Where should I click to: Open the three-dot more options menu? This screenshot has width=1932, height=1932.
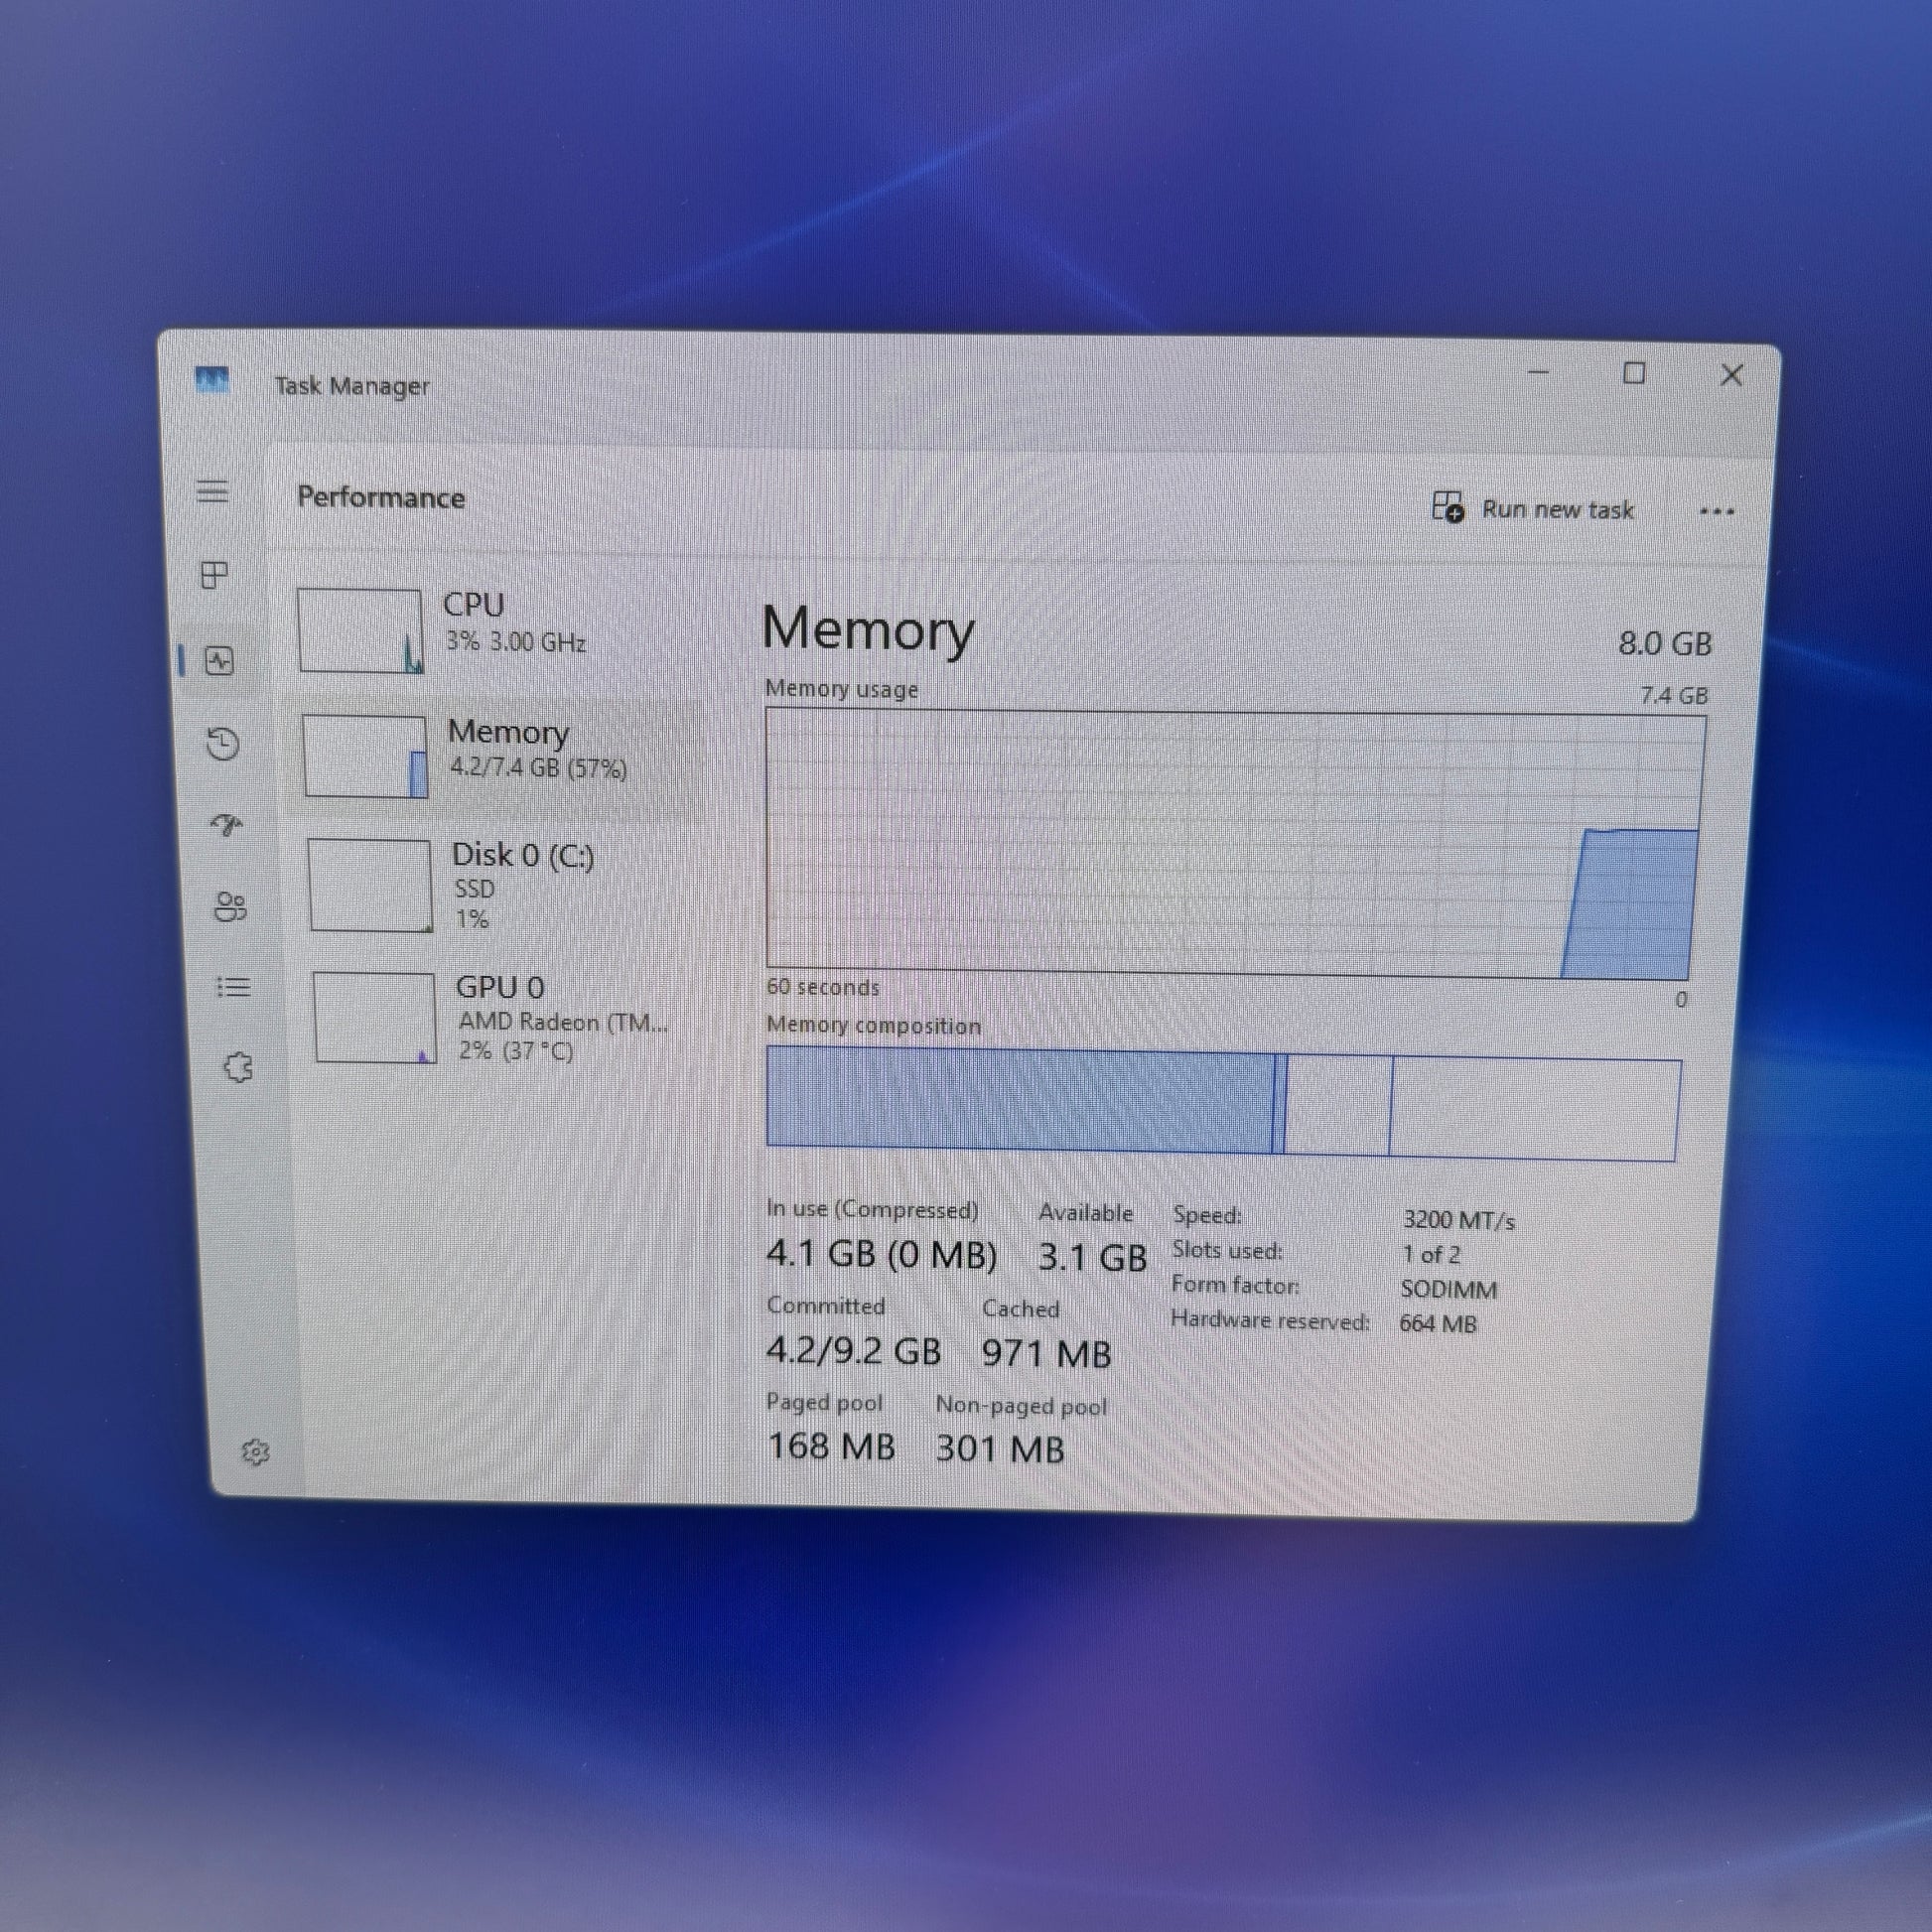click(1716, 512)
